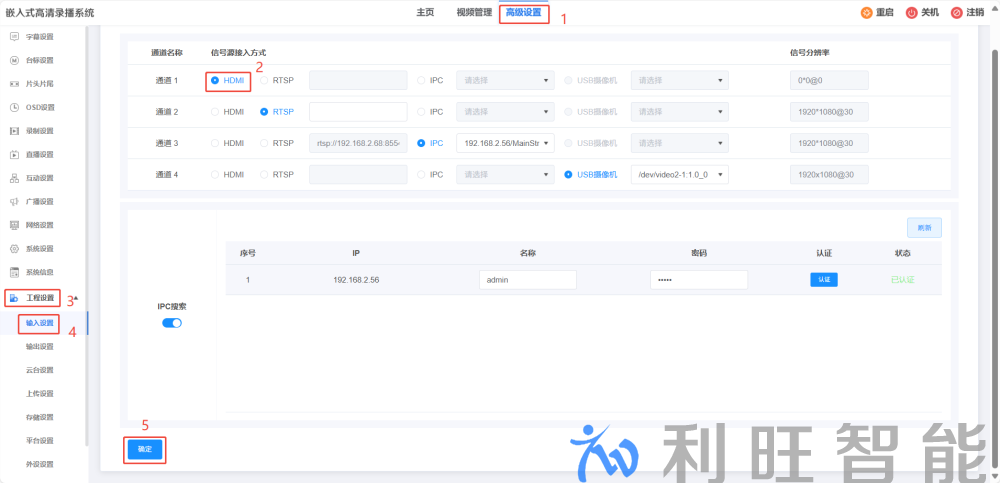Open 通道 1 USB camera dropdown

tap(680, 80)
